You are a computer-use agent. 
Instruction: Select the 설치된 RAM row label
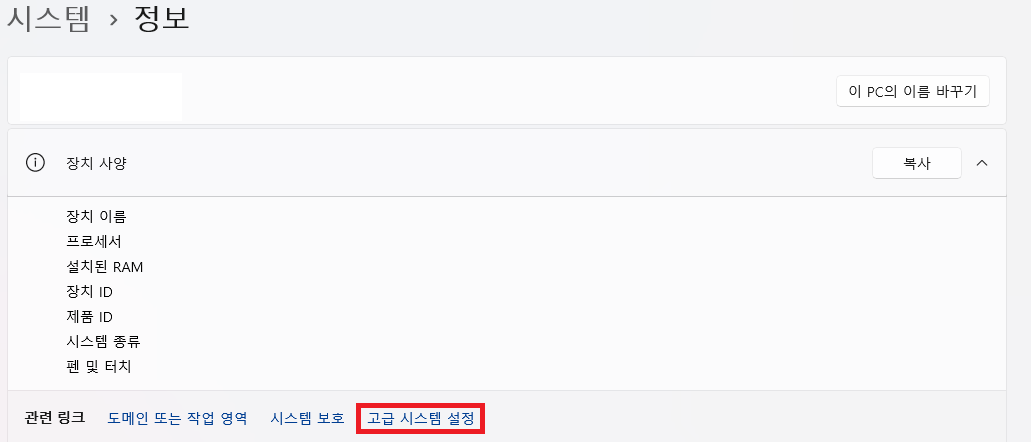(x=105, y=266)
